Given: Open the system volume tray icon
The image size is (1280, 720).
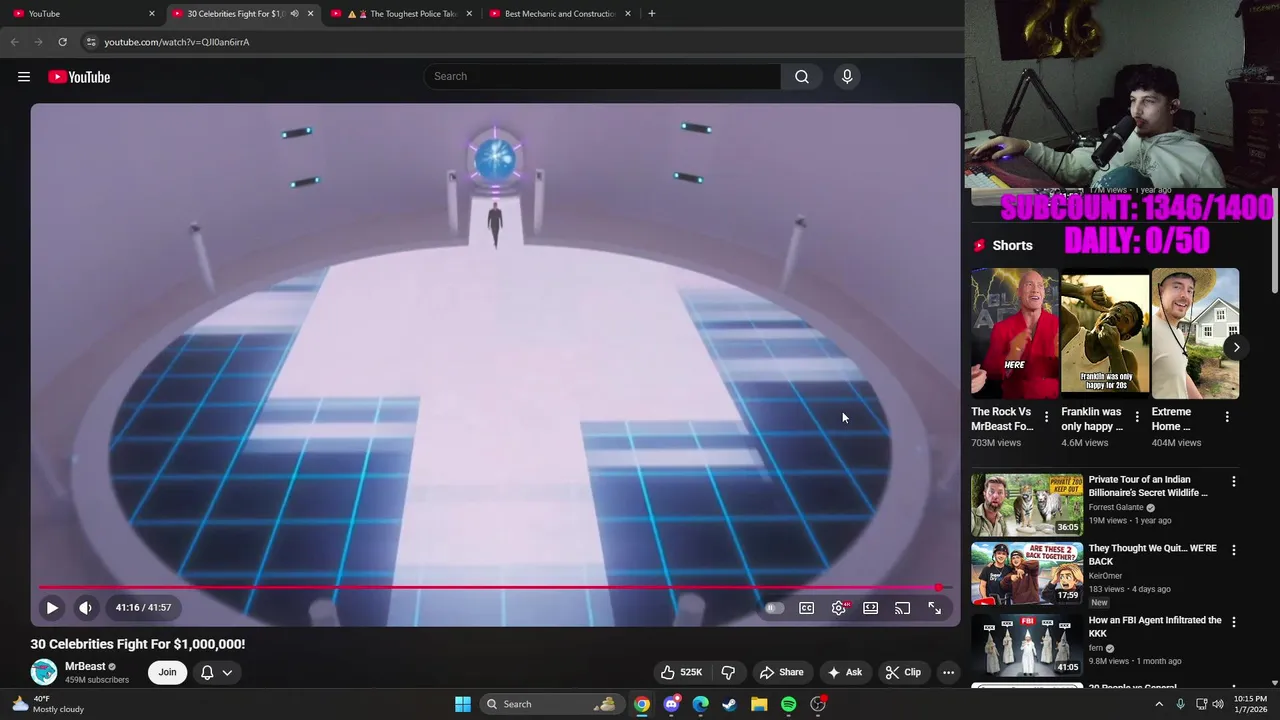Looking at the screenshot, I should (x=1218, y=704).
